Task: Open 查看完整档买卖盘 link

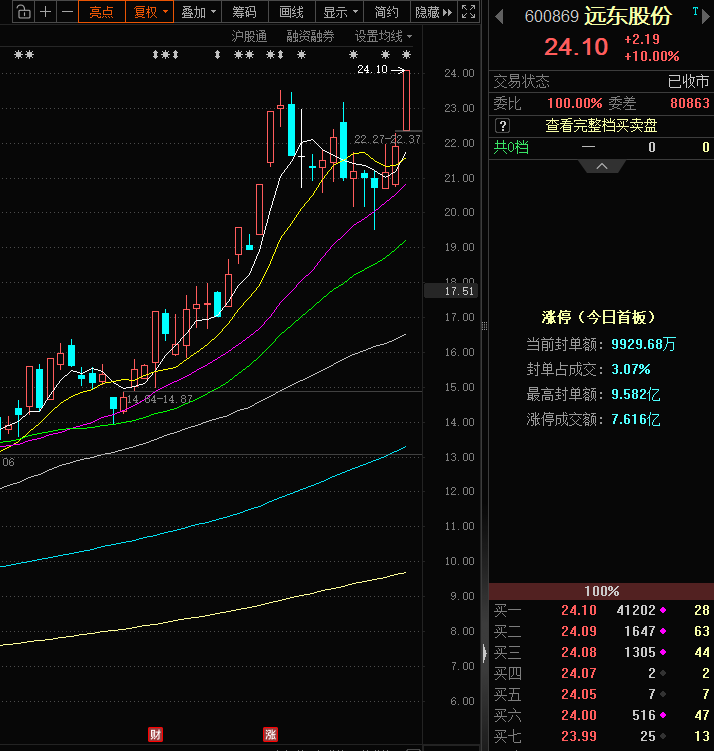Action: pyautogui.click(x=601, y=125)
